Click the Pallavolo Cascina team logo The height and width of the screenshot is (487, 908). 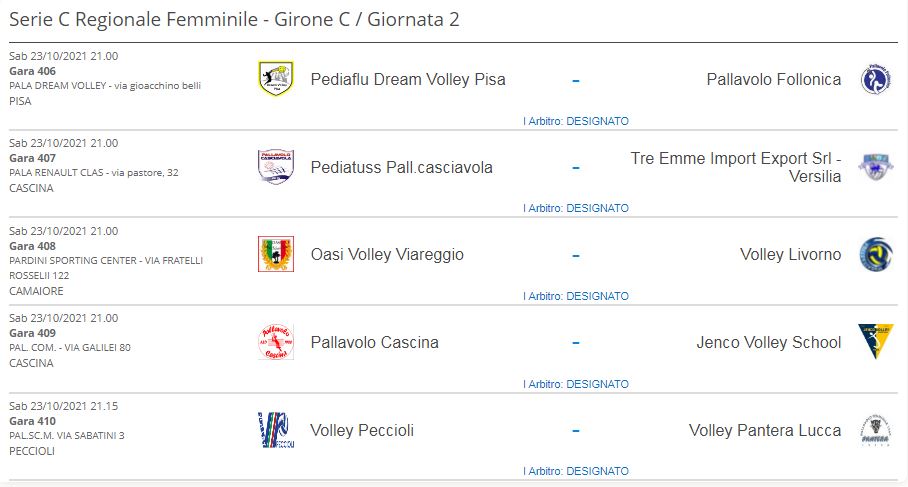(275, 342)
